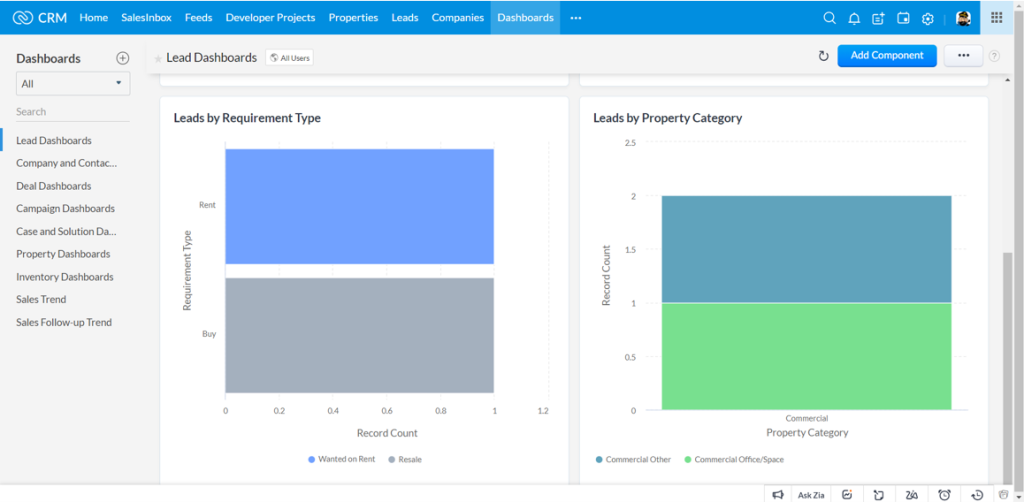Screen dimensions: 1024x502
Task: Open the chart widget icon in bottom bar
Action: point(848,495)
